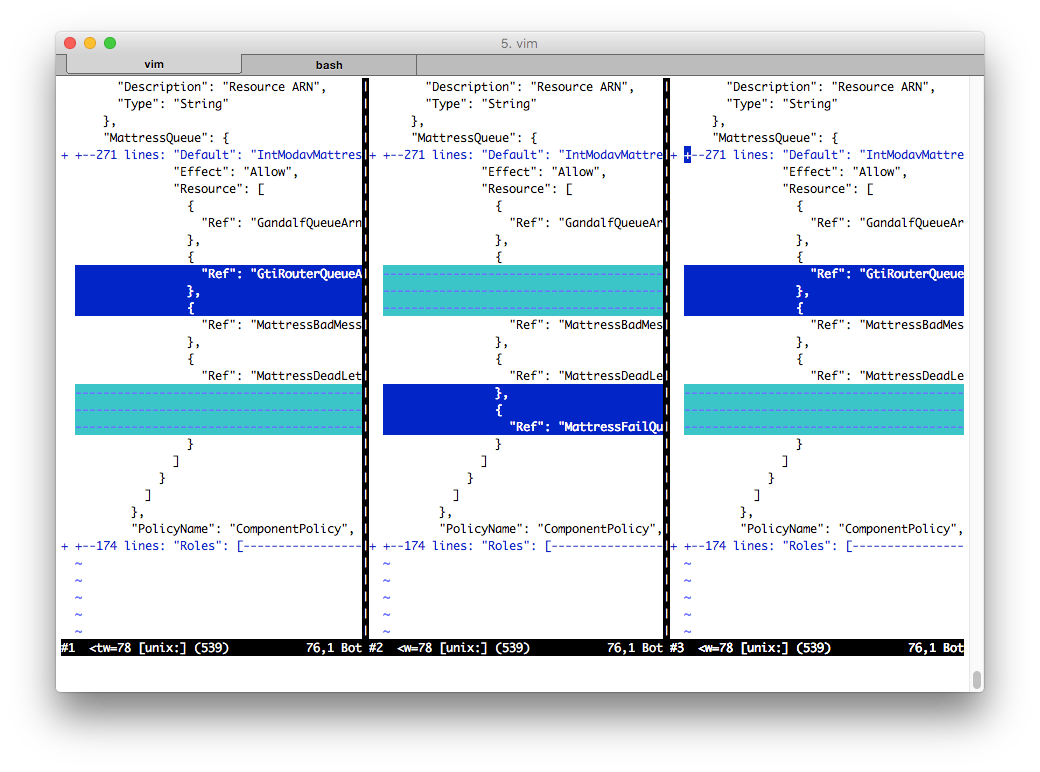Click the terminal scrollbar thumb

977,680
